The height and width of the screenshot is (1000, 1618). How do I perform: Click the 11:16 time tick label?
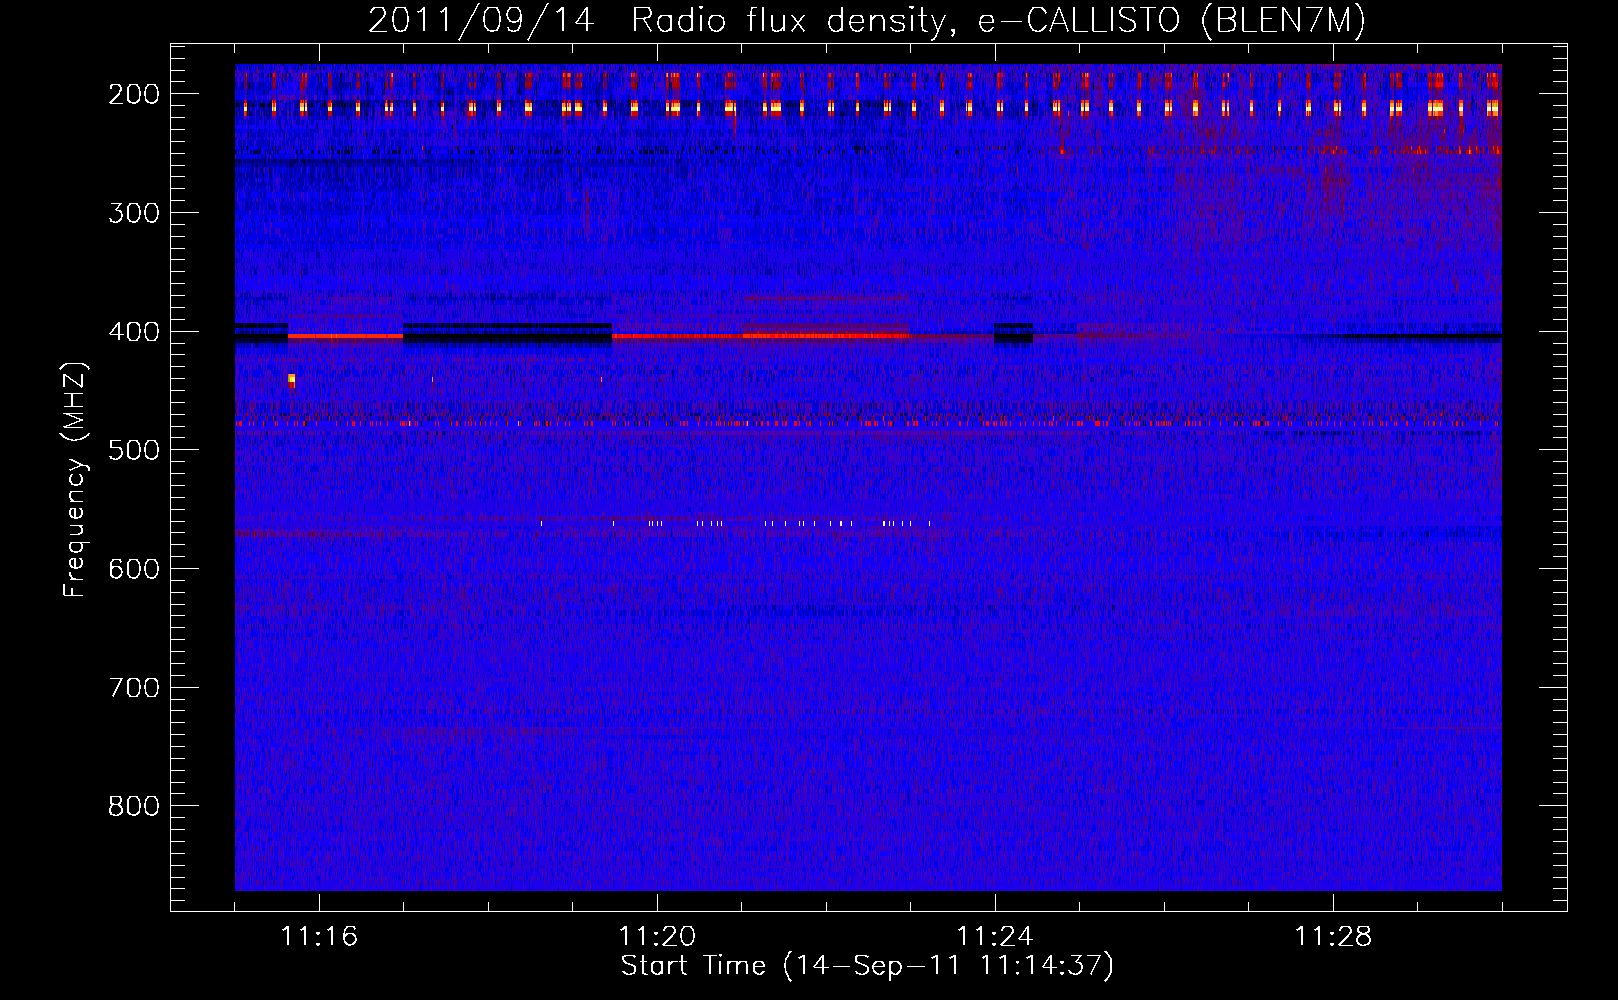(319, 937)
